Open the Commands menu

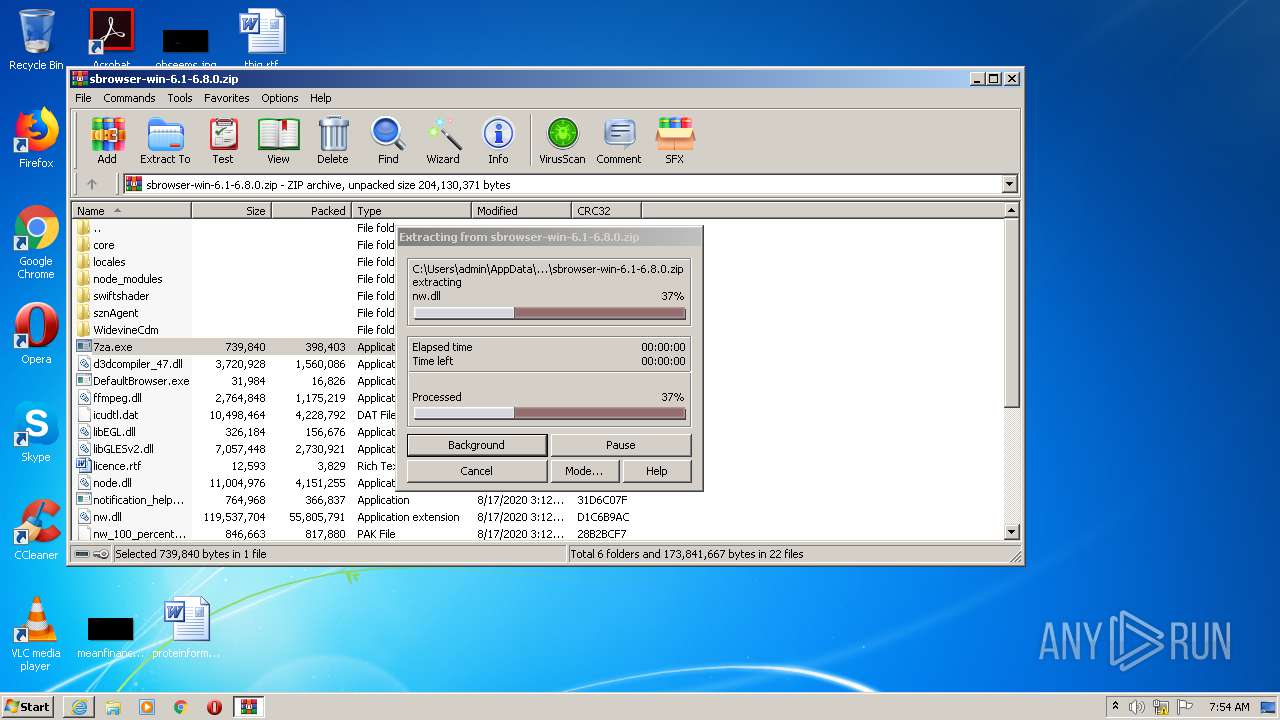[x=129, y=98]
